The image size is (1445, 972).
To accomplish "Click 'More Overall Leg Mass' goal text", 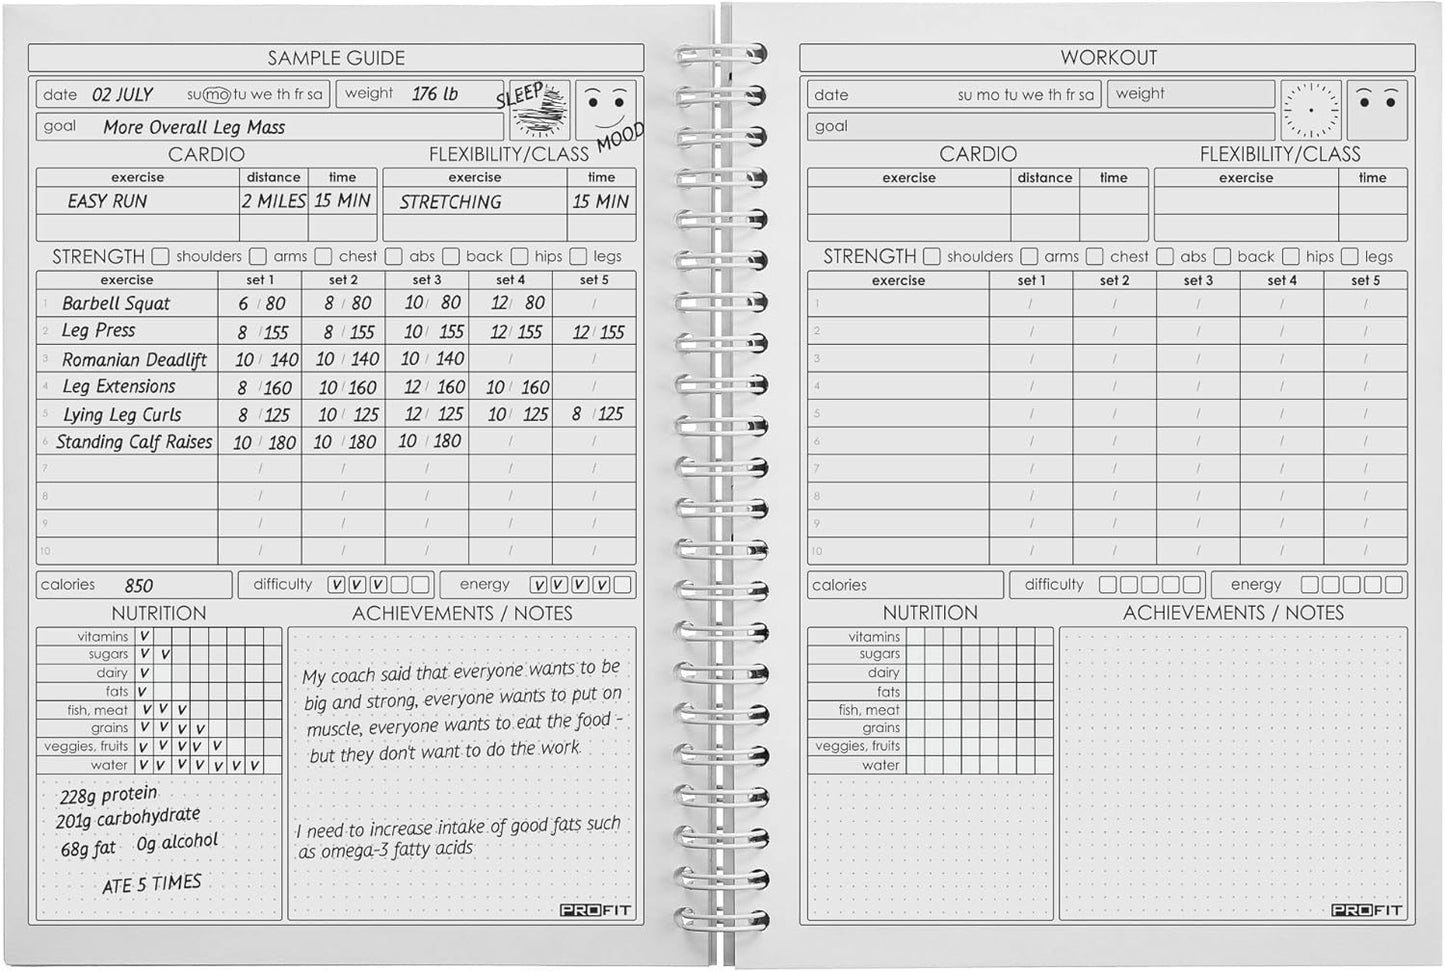I will click(x=194, y=127).
